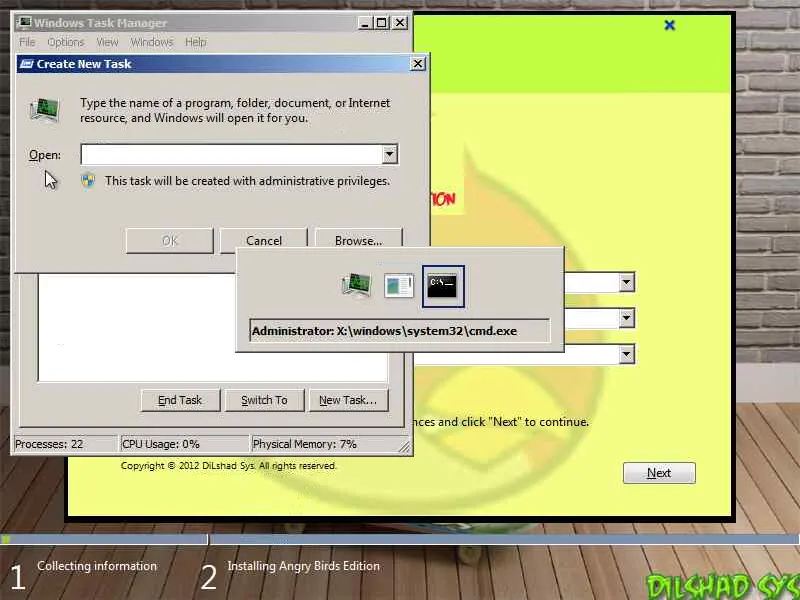Minimize the Windows Task Manager window
Screen dimensions: 800x600
click(x=364, y=22)
